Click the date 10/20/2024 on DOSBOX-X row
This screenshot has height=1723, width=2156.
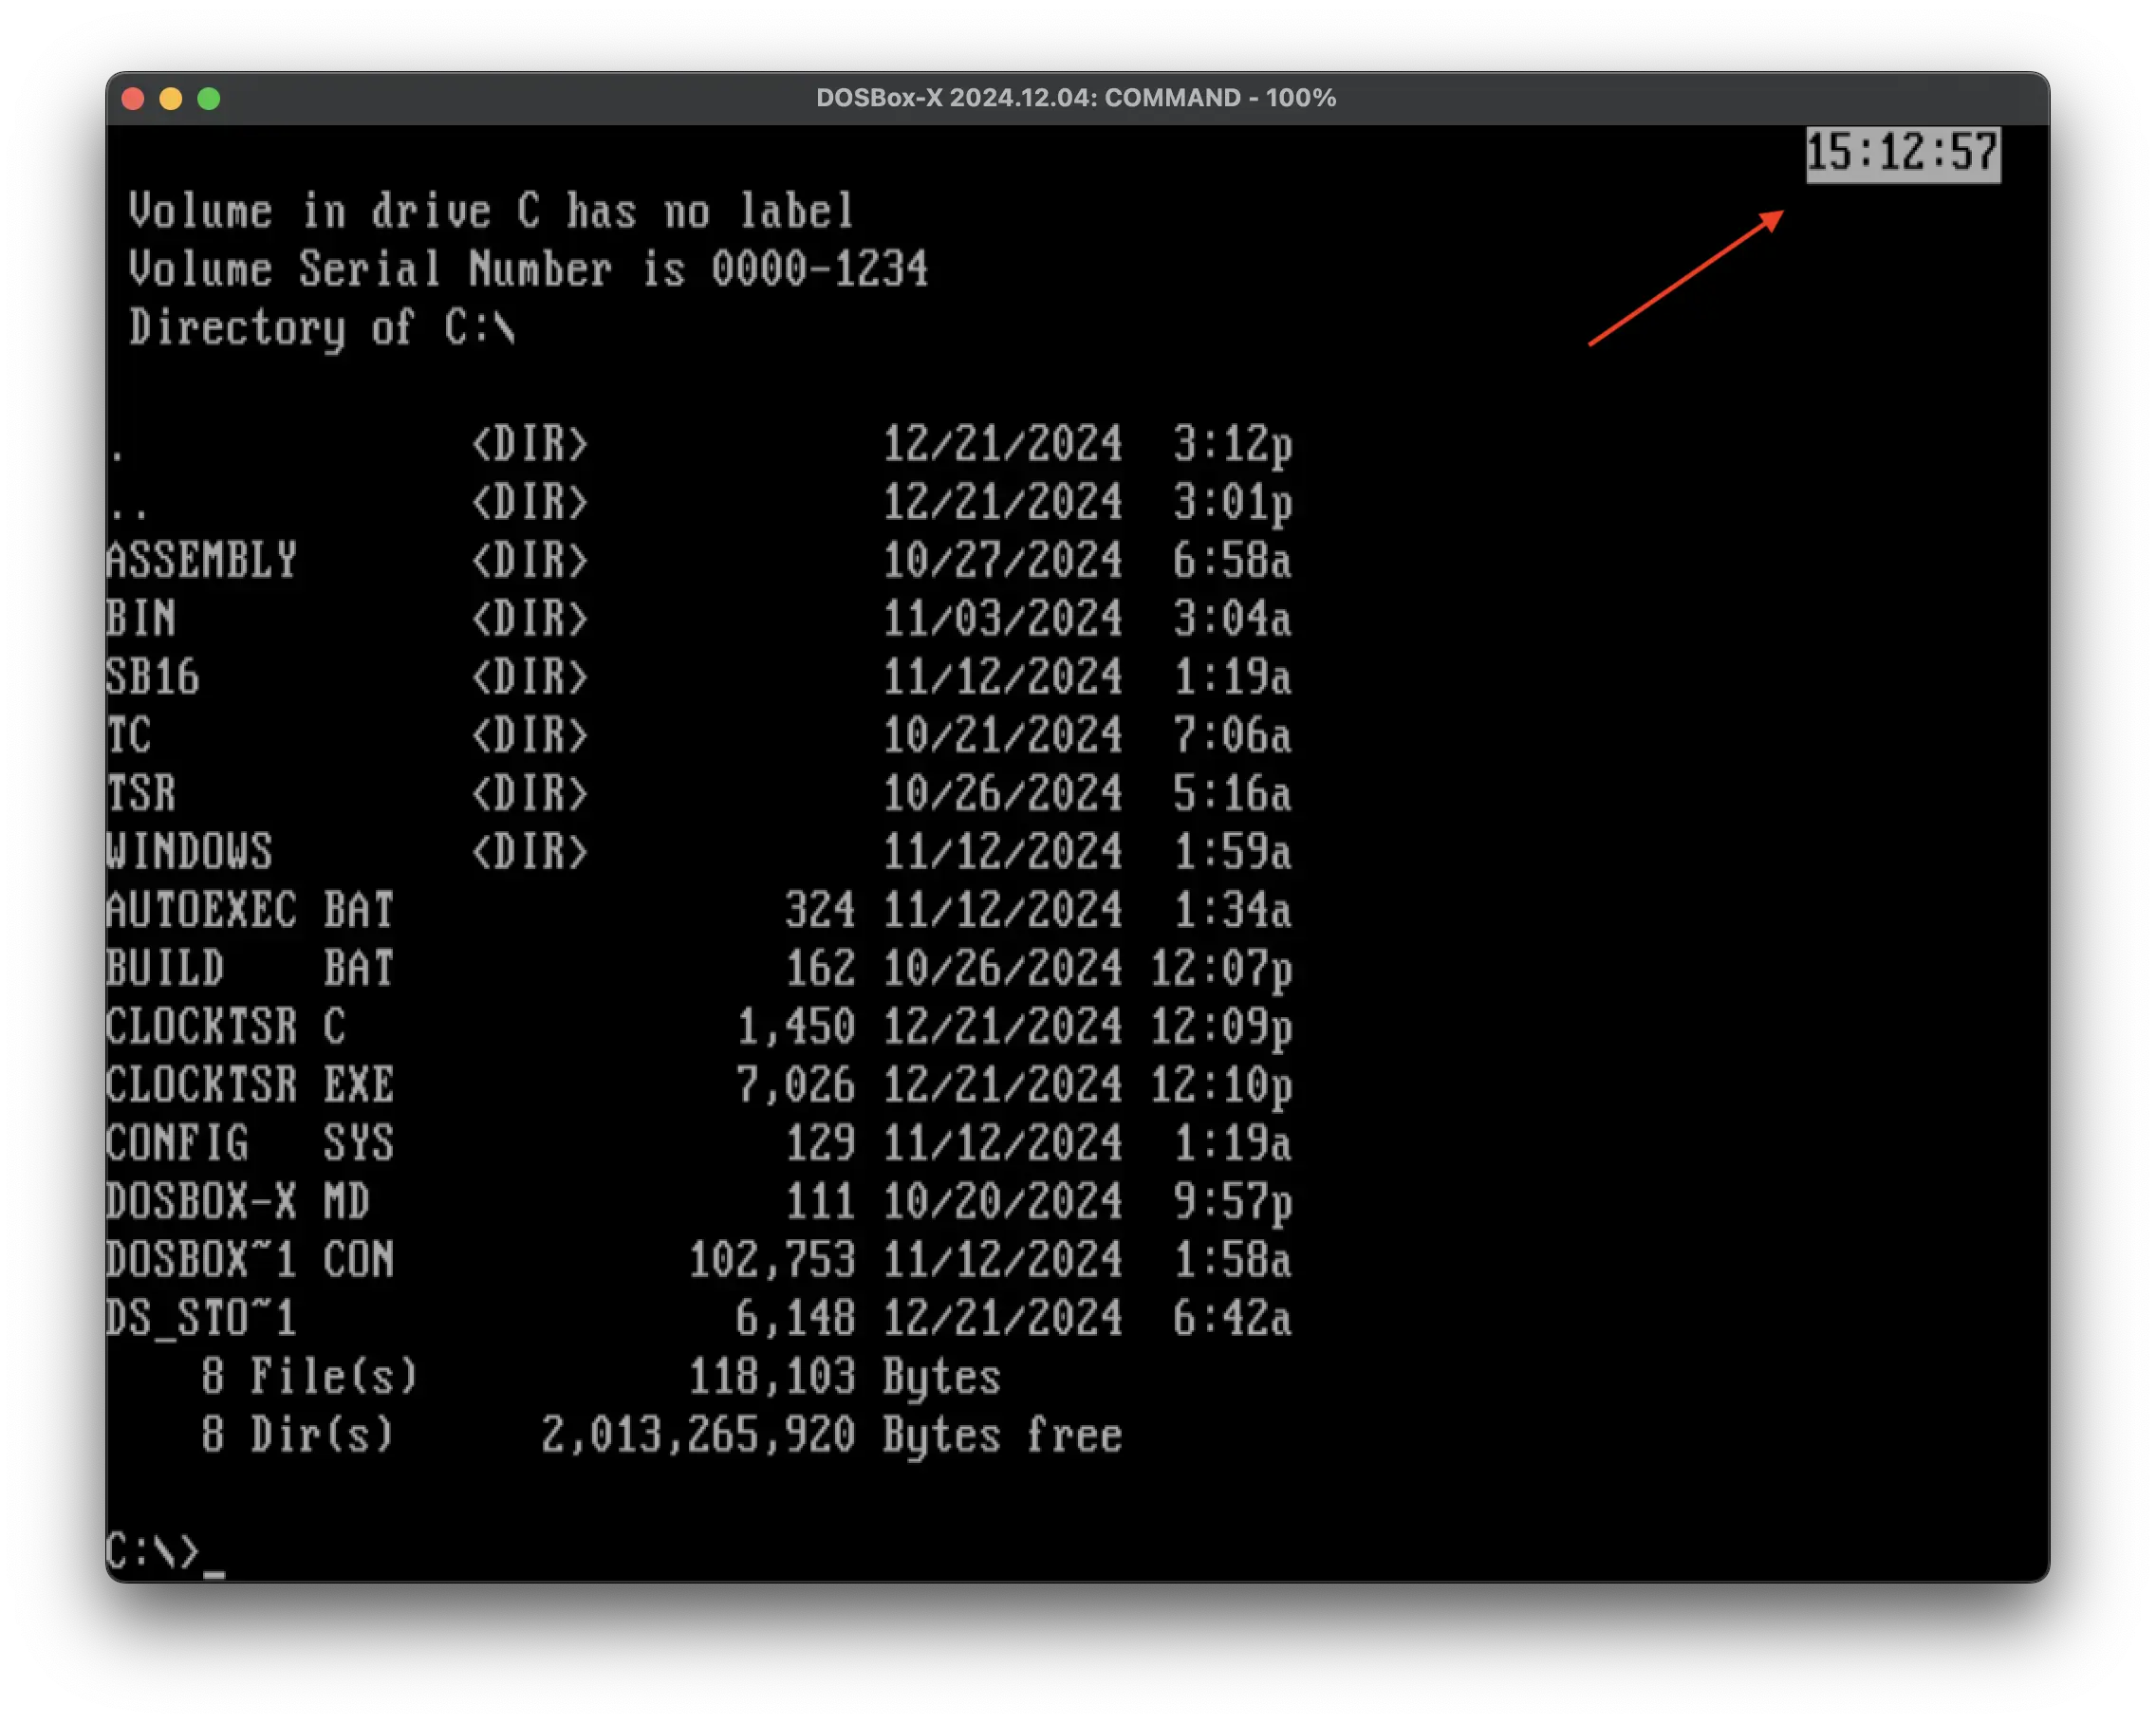pyautogui.click(x=1003, y=1201)
